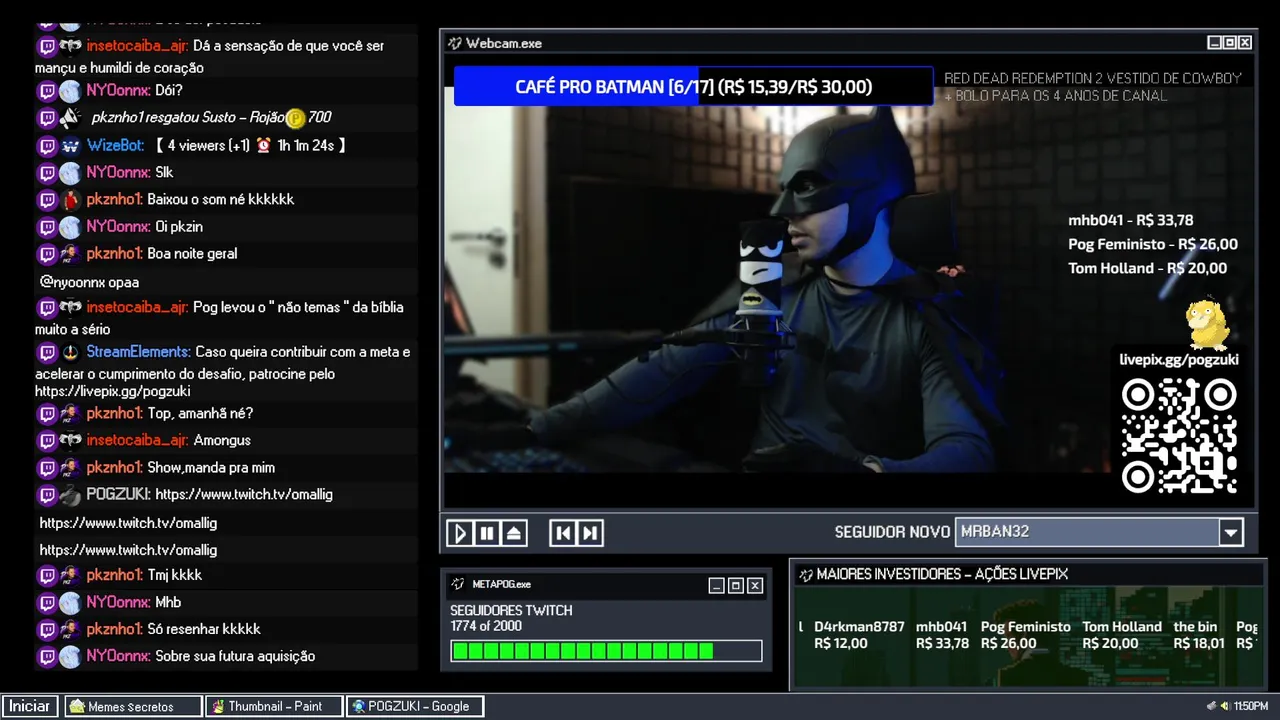1280x720 pixels.
Task: Click the alarm clock emoji in WizeBot message
Action: pyautogui.click(x=263, y=145)
